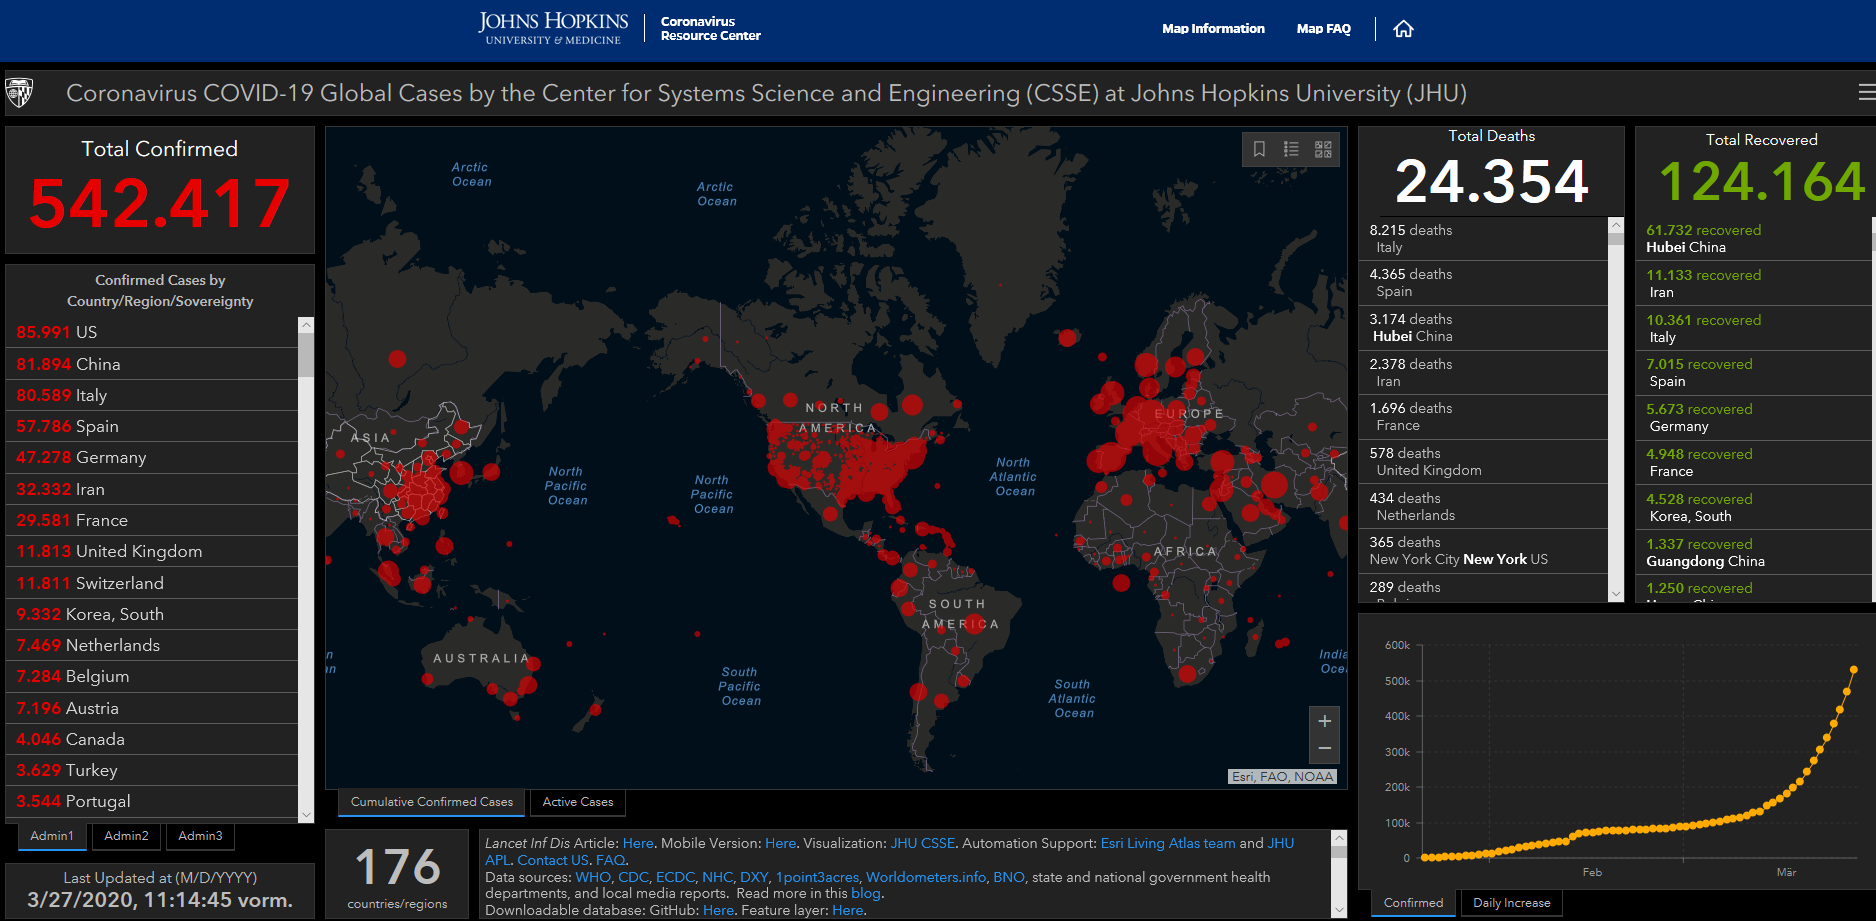Select the Admin2 level tab
The height and width of the screenshot is (921, 1876).
point(126,836)
